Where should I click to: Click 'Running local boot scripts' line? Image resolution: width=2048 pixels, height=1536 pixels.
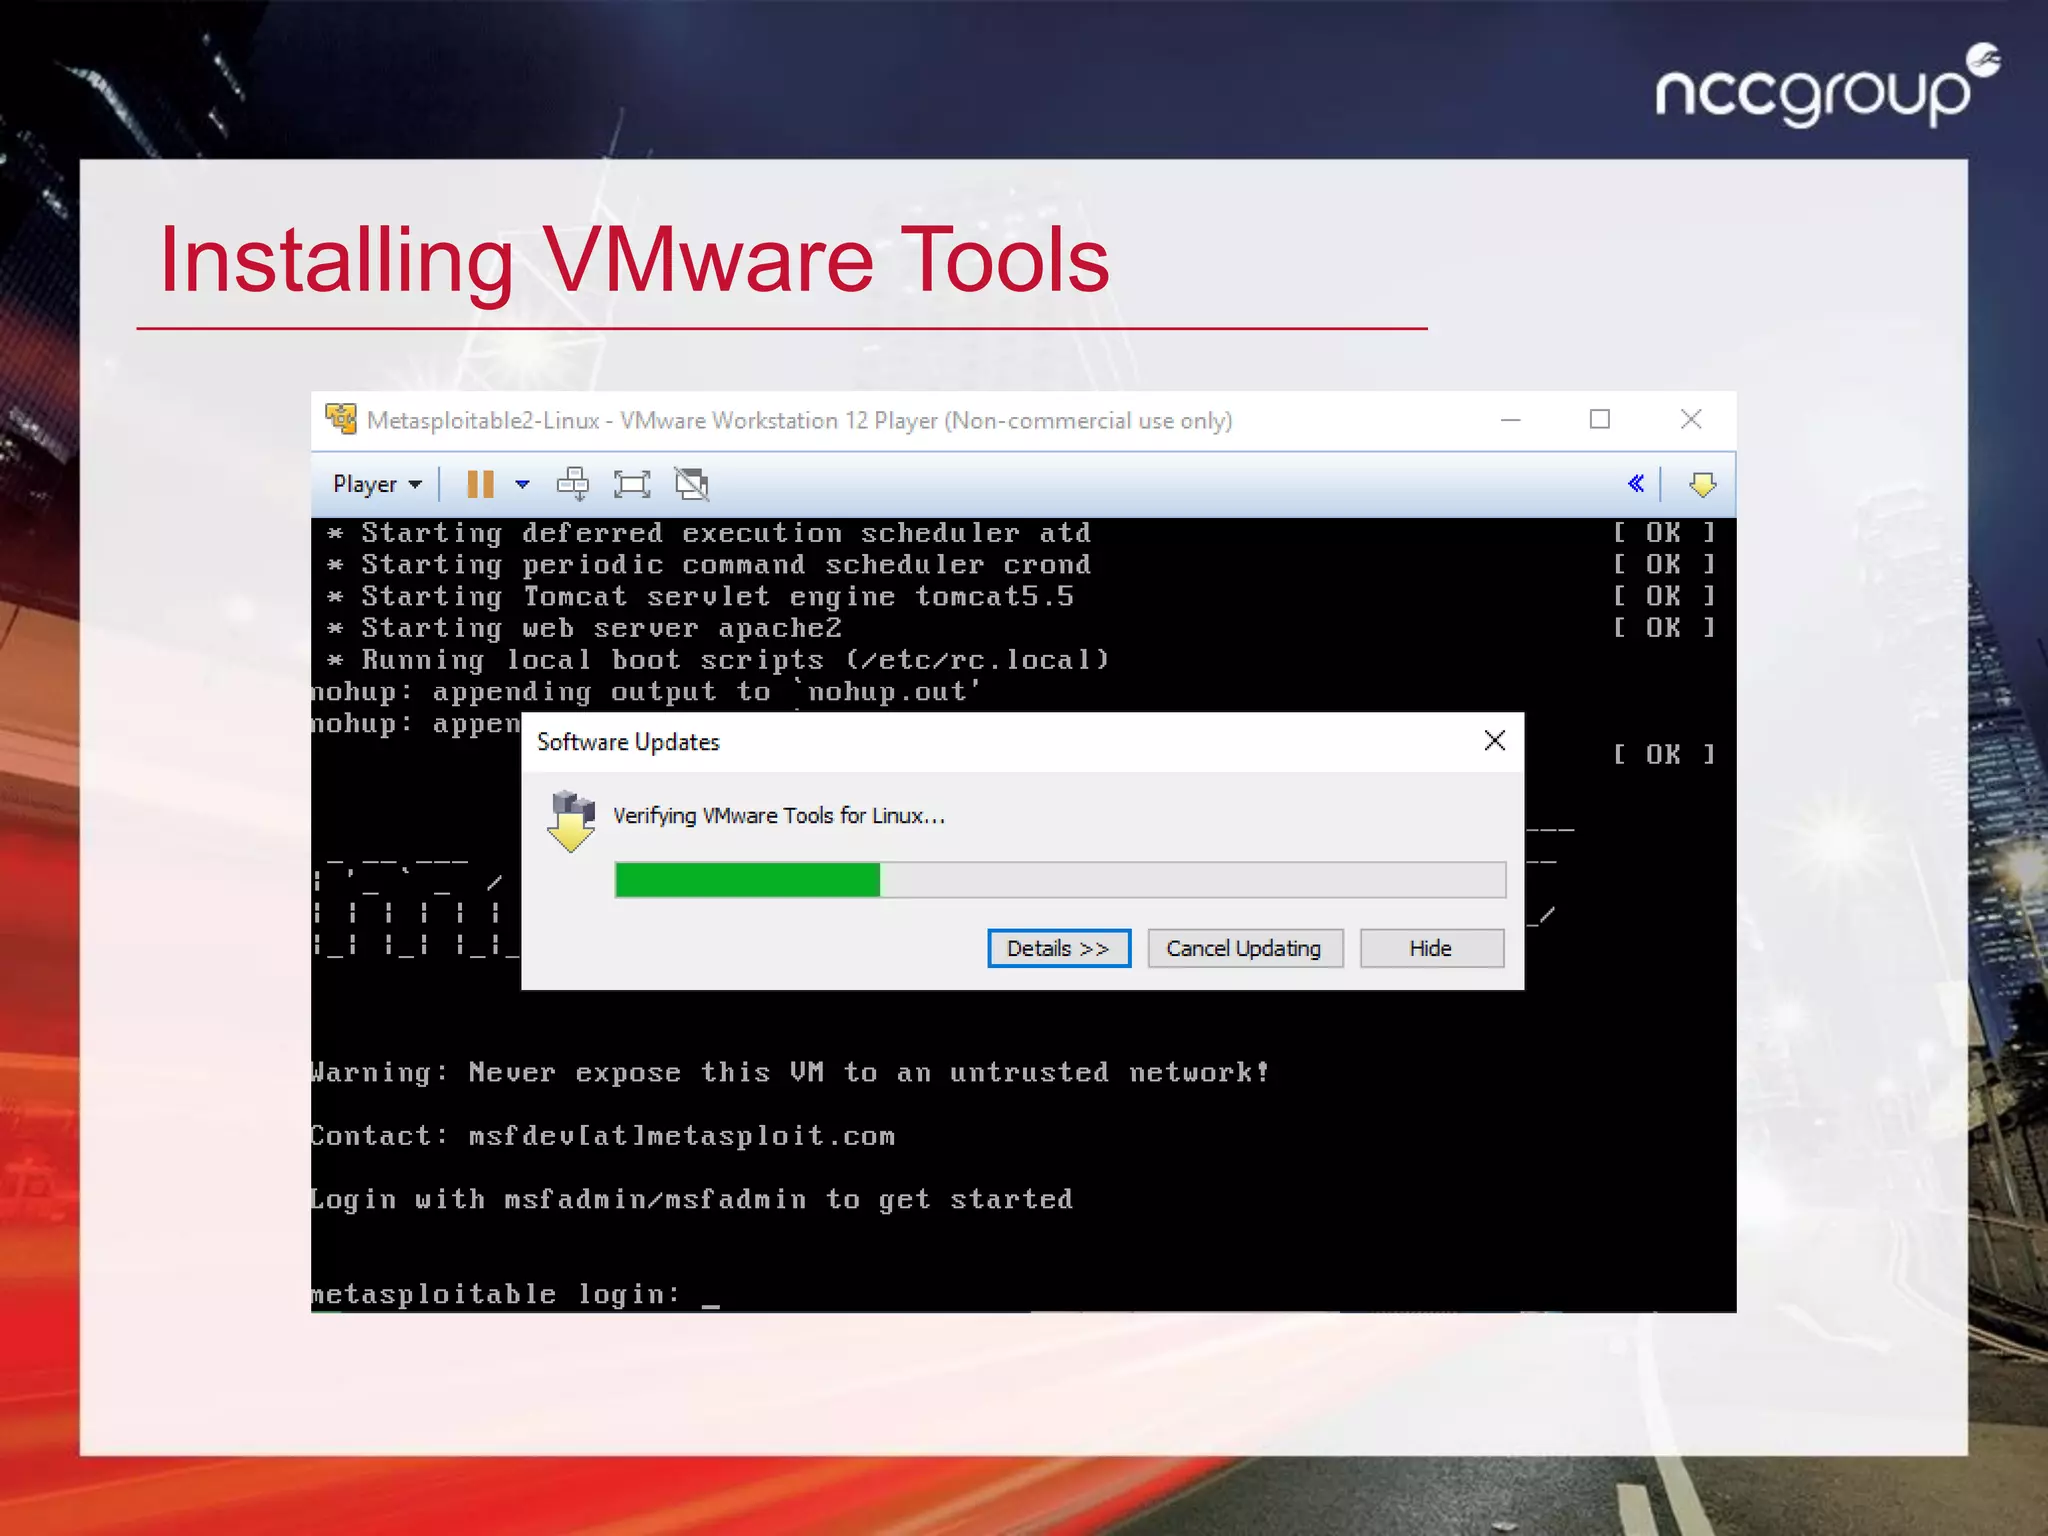tap(718, 660)
